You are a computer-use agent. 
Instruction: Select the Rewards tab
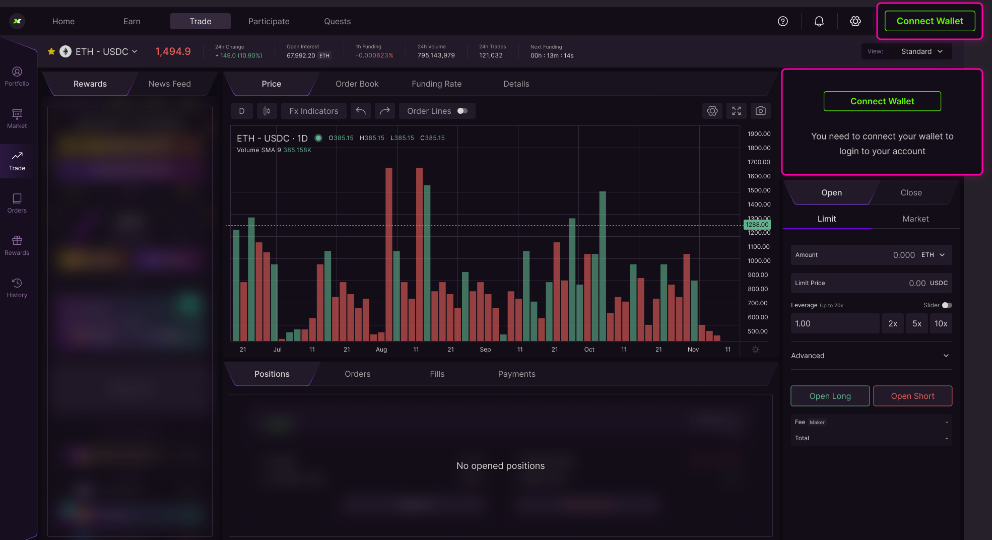point(90,84)
